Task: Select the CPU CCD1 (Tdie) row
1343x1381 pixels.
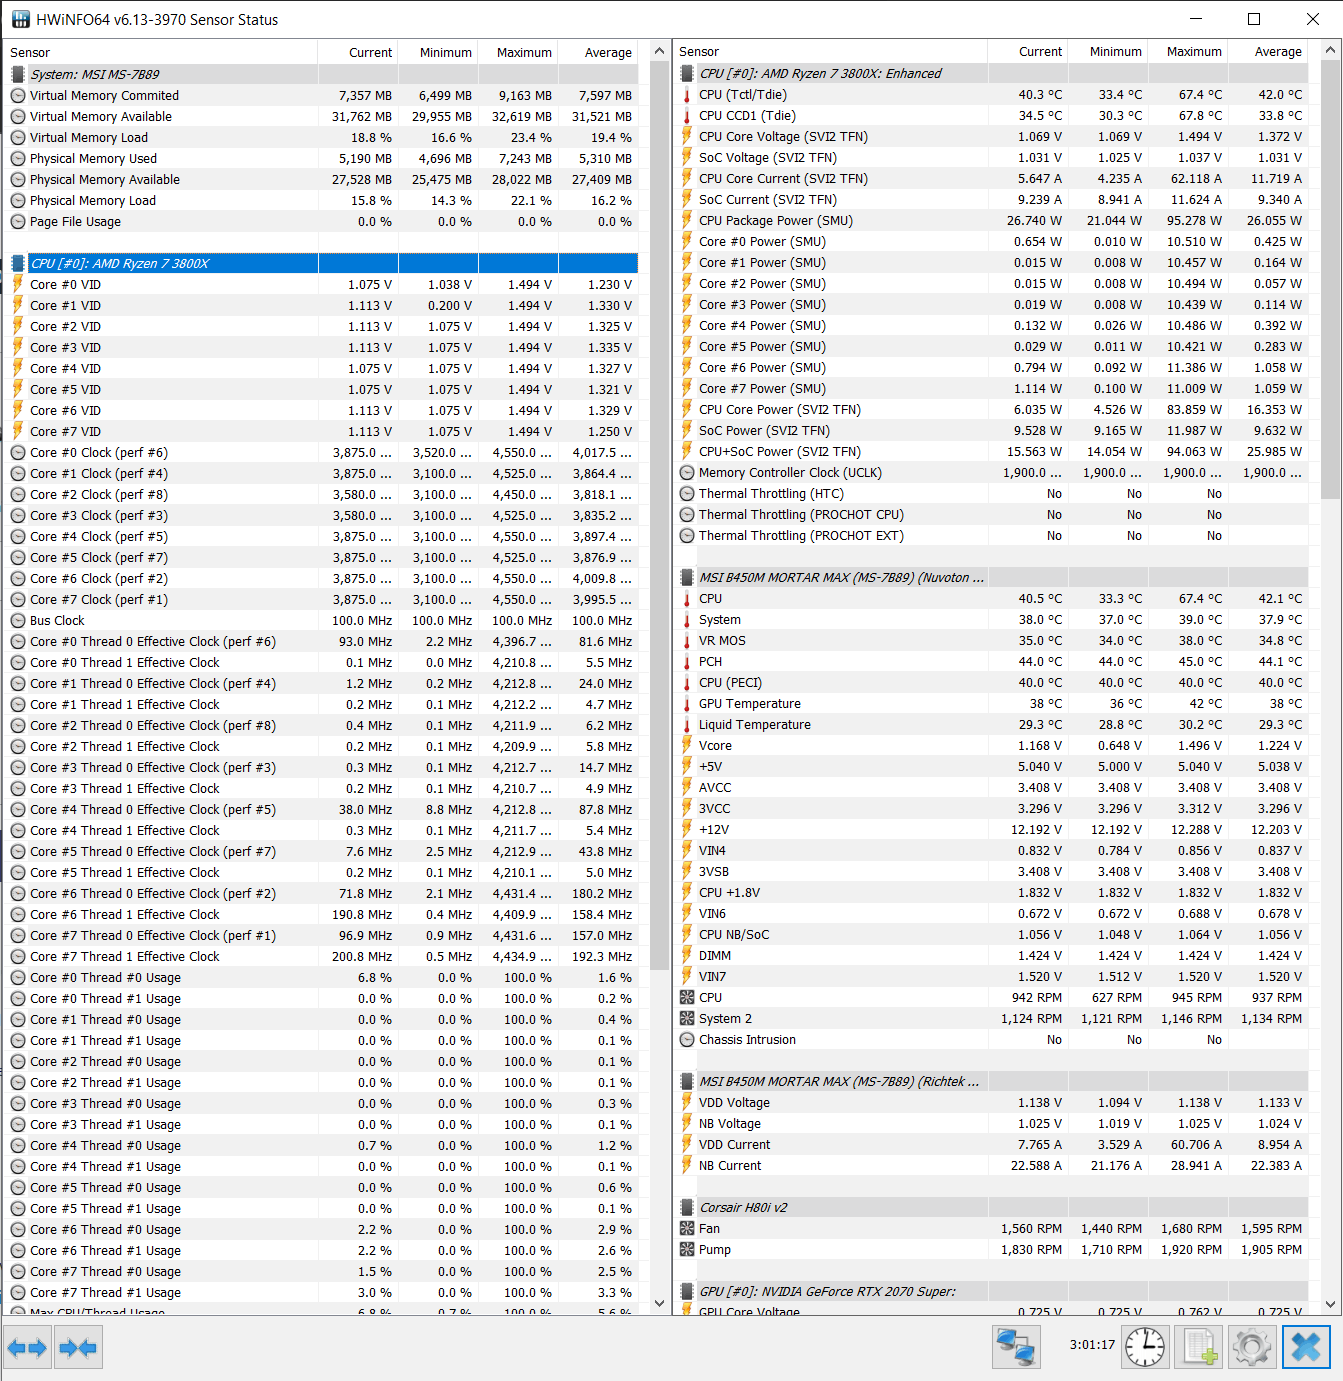Action: pyautogui.click(x=991, y=115)
